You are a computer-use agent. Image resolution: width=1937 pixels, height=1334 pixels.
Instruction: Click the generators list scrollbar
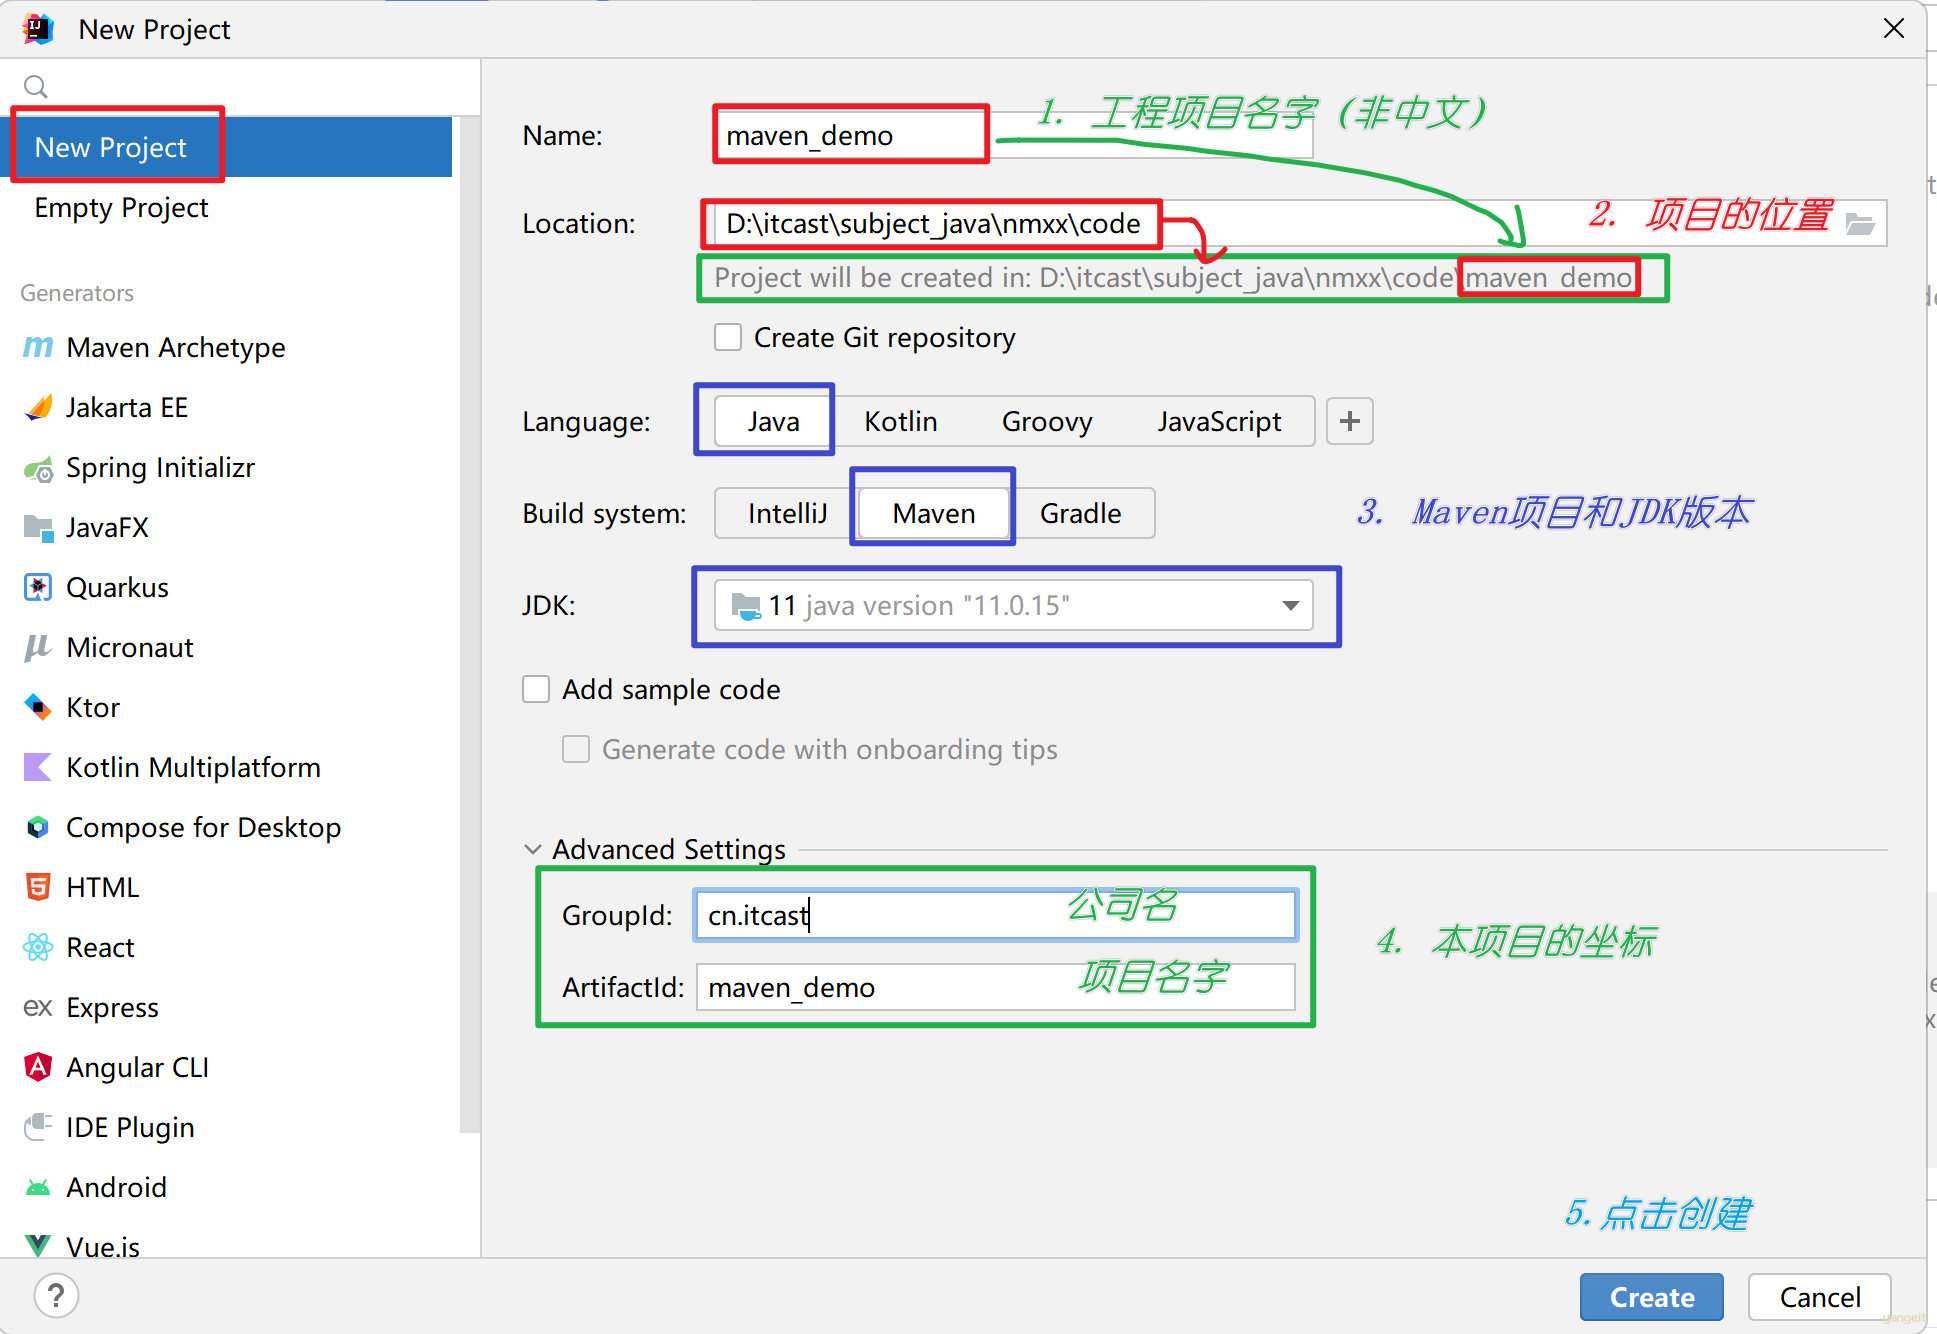pos(468,625)
